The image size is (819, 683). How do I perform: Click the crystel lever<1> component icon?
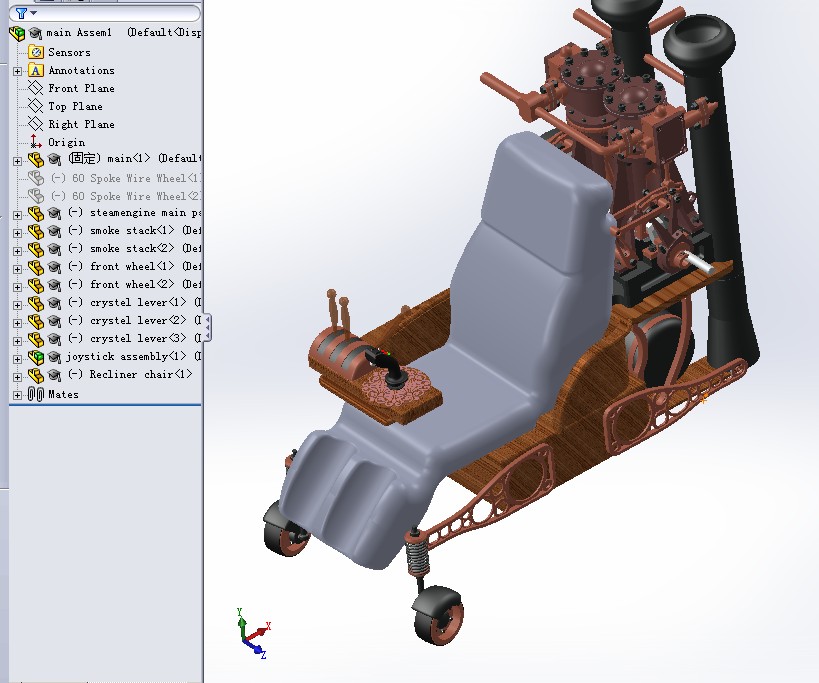point(36,303)
